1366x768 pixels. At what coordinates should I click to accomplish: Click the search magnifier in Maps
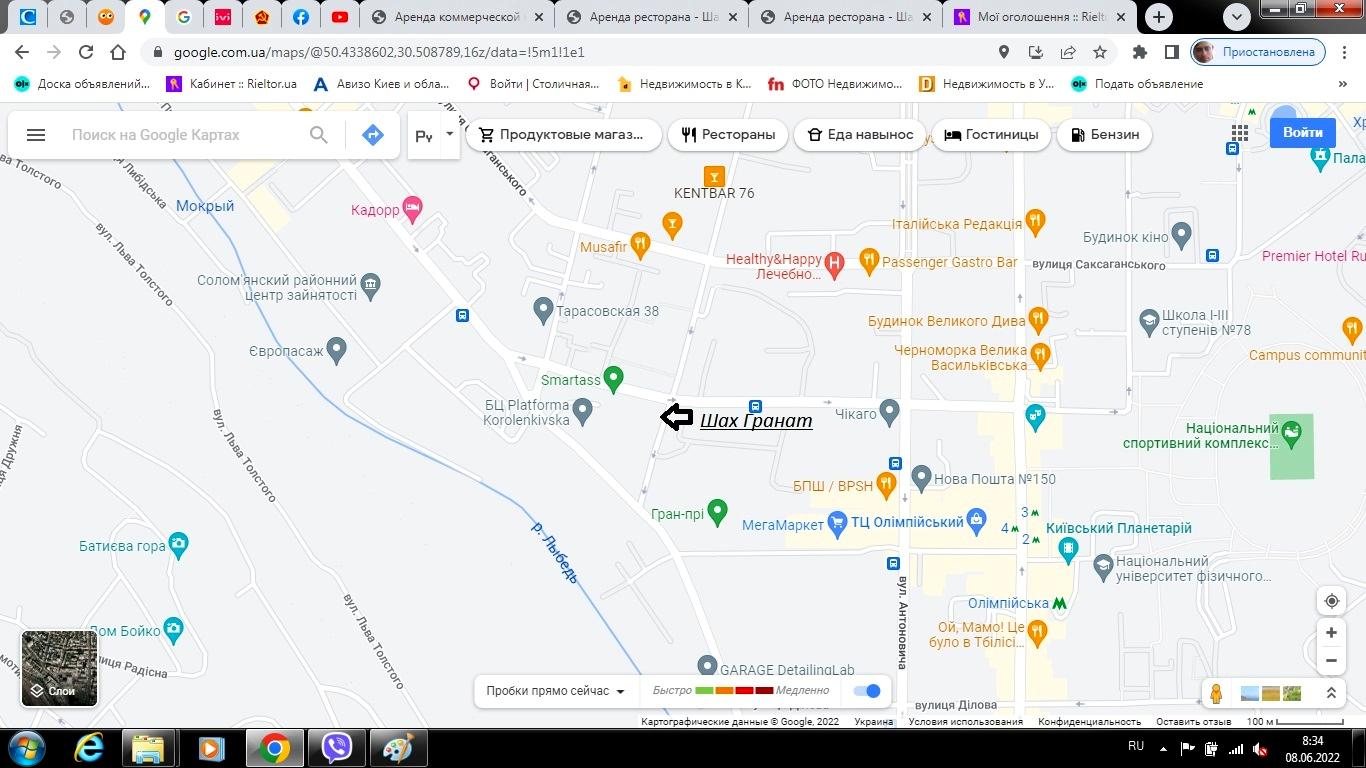click(318, 135)
